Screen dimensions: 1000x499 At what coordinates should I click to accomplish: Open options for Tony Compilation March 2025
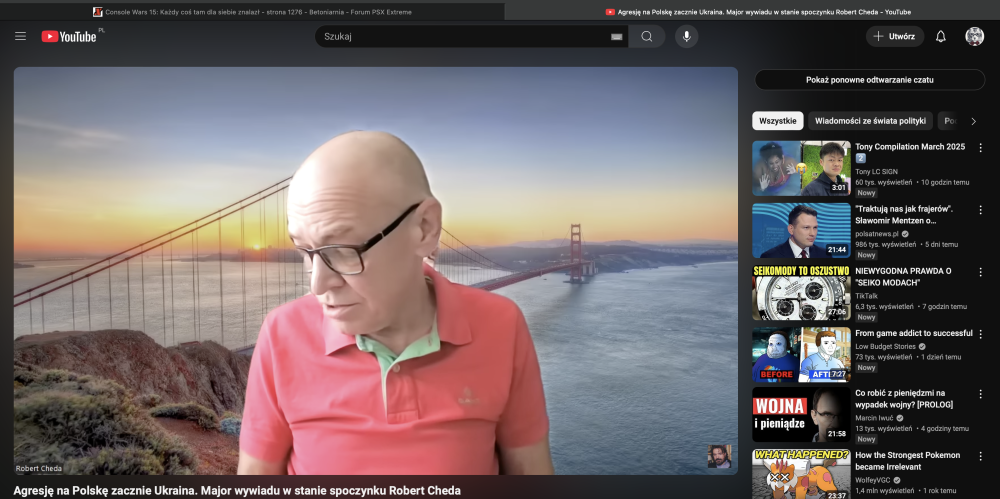point(980,147)
